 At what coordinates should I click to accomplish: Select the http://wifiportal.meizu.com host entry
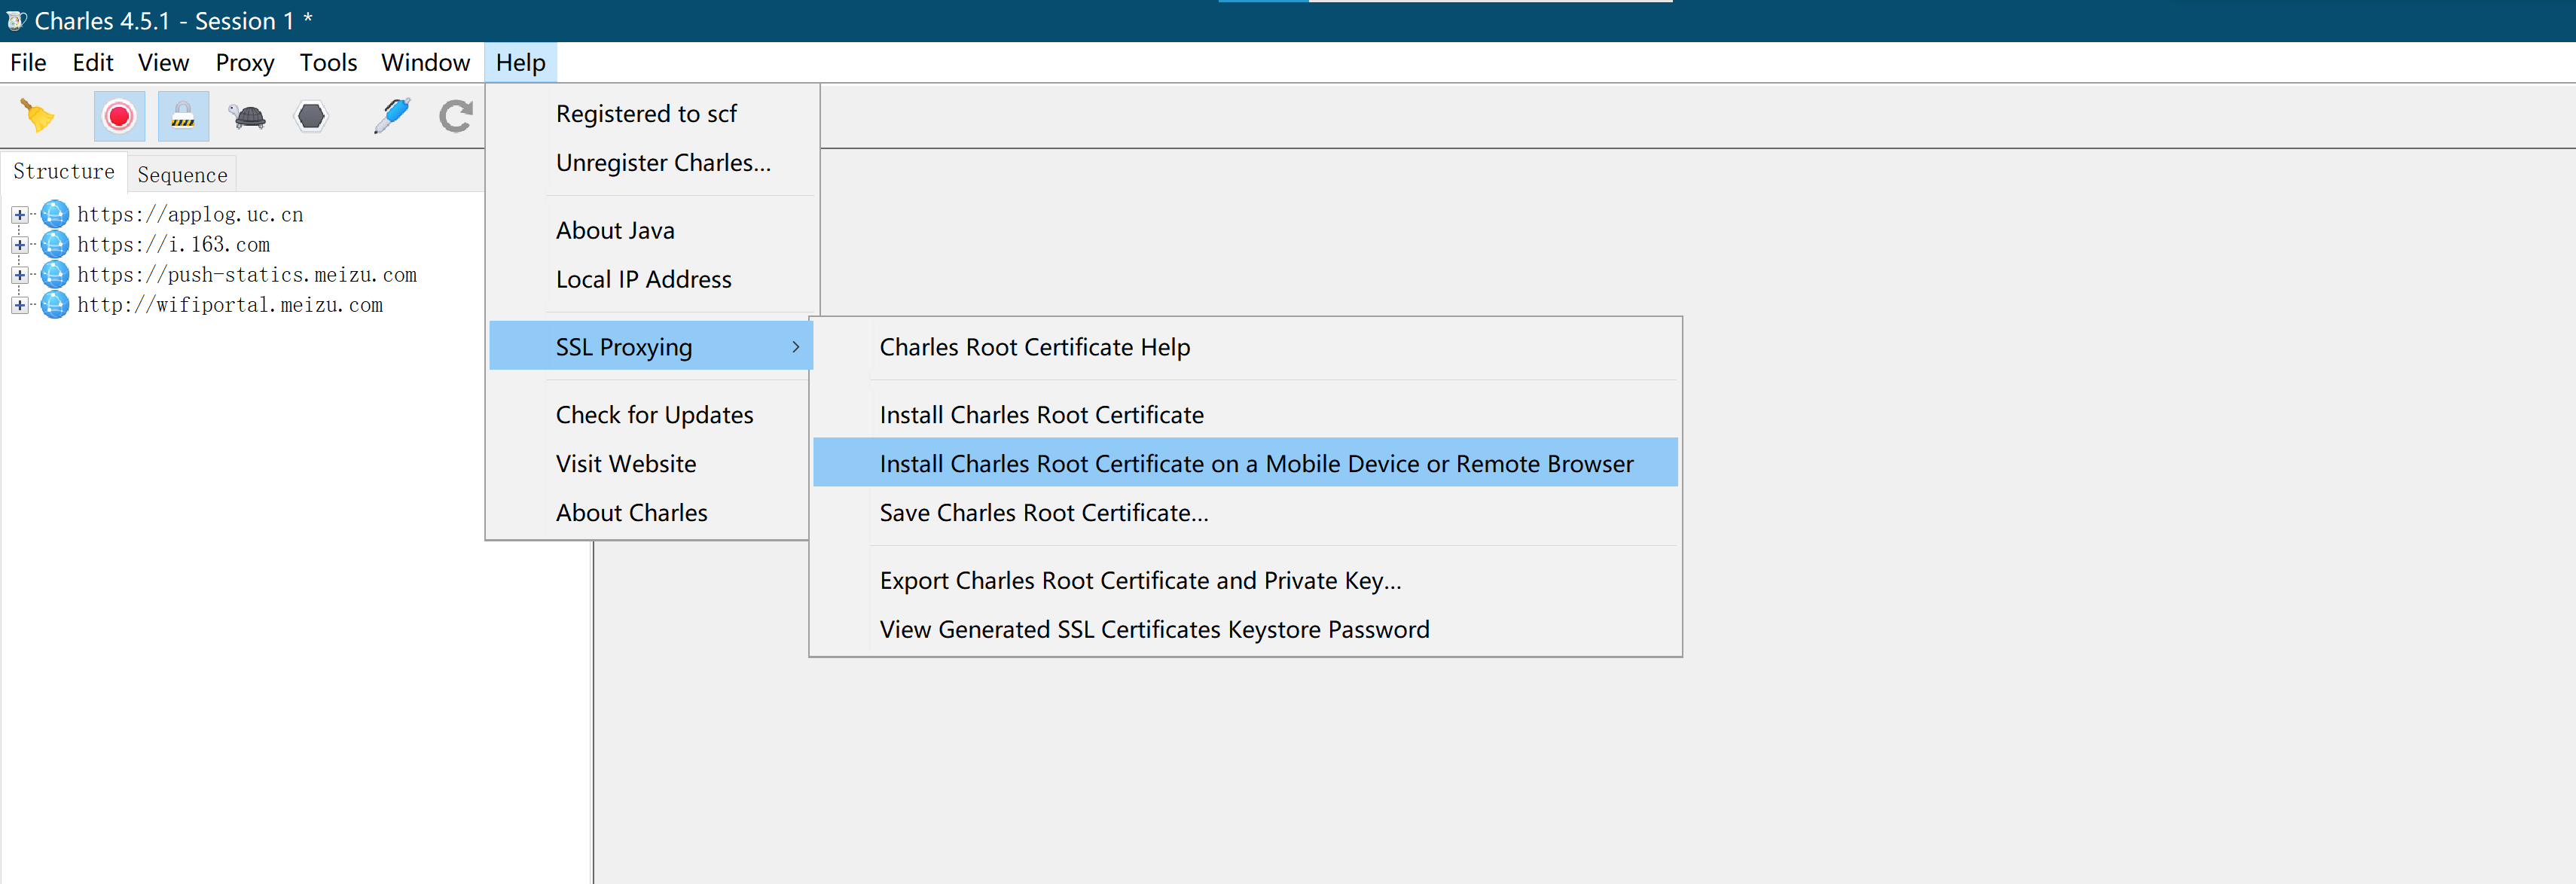coord(230,305)
